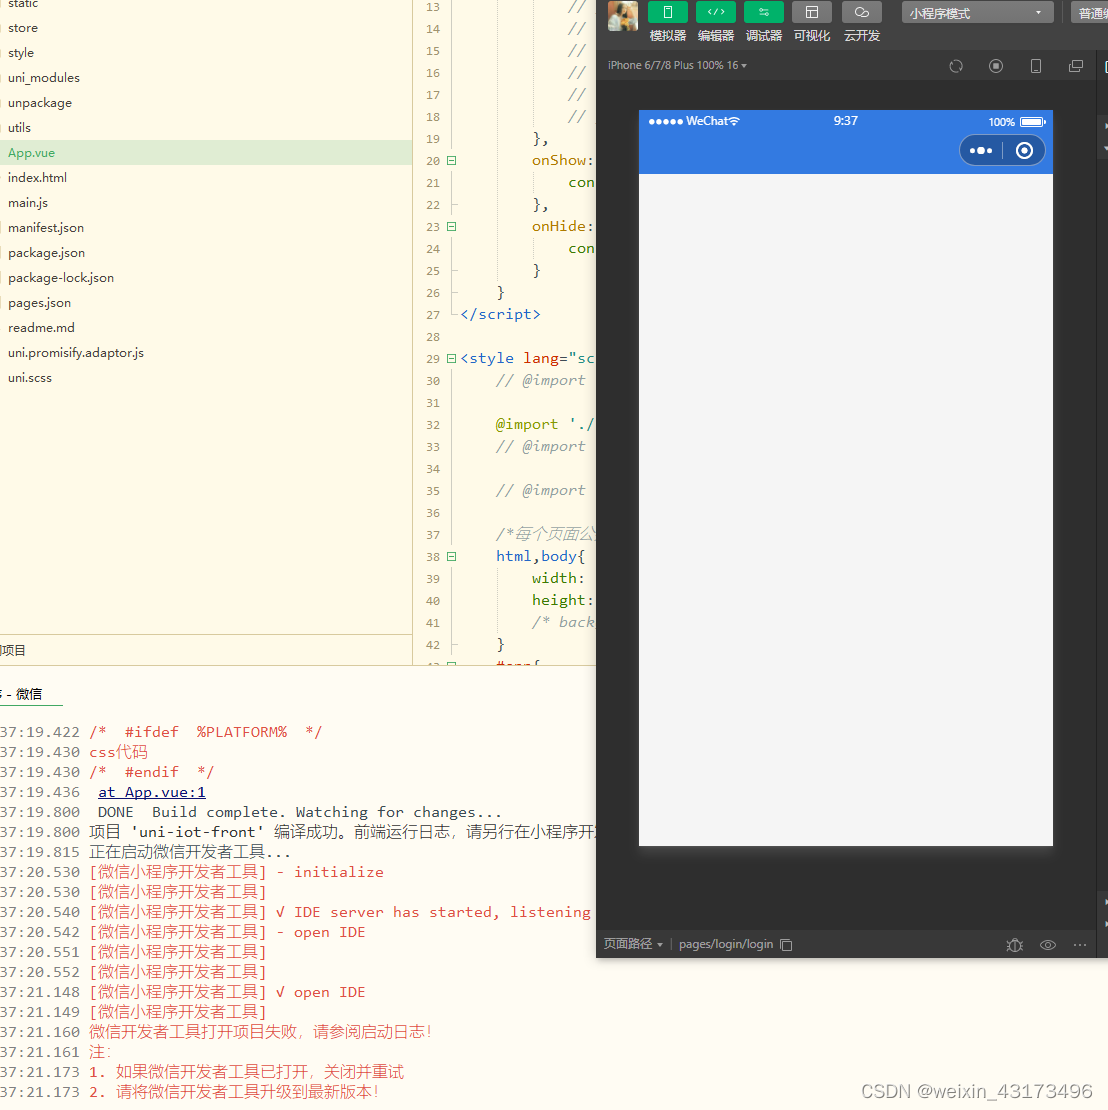Open the 页面路径 page path dropdown
Screen dimensions: 1108x1110
[x=633, y=944]
